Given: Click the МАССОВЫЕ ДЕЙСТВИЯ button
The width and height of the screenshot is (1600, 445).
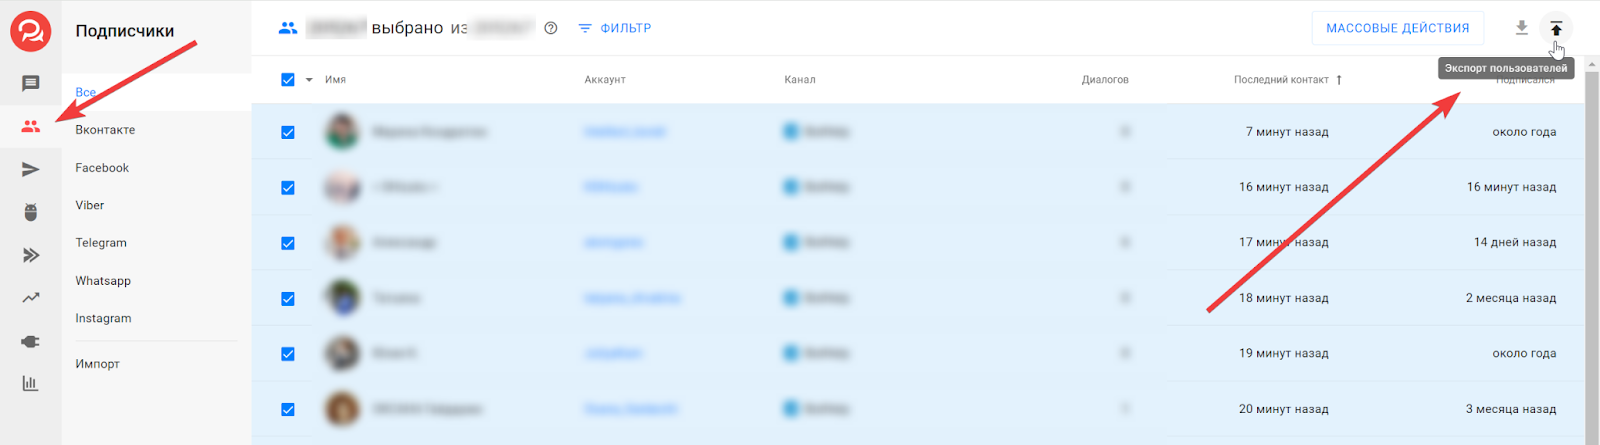Looking at the screenshot, I should (x=1397, y=28).
